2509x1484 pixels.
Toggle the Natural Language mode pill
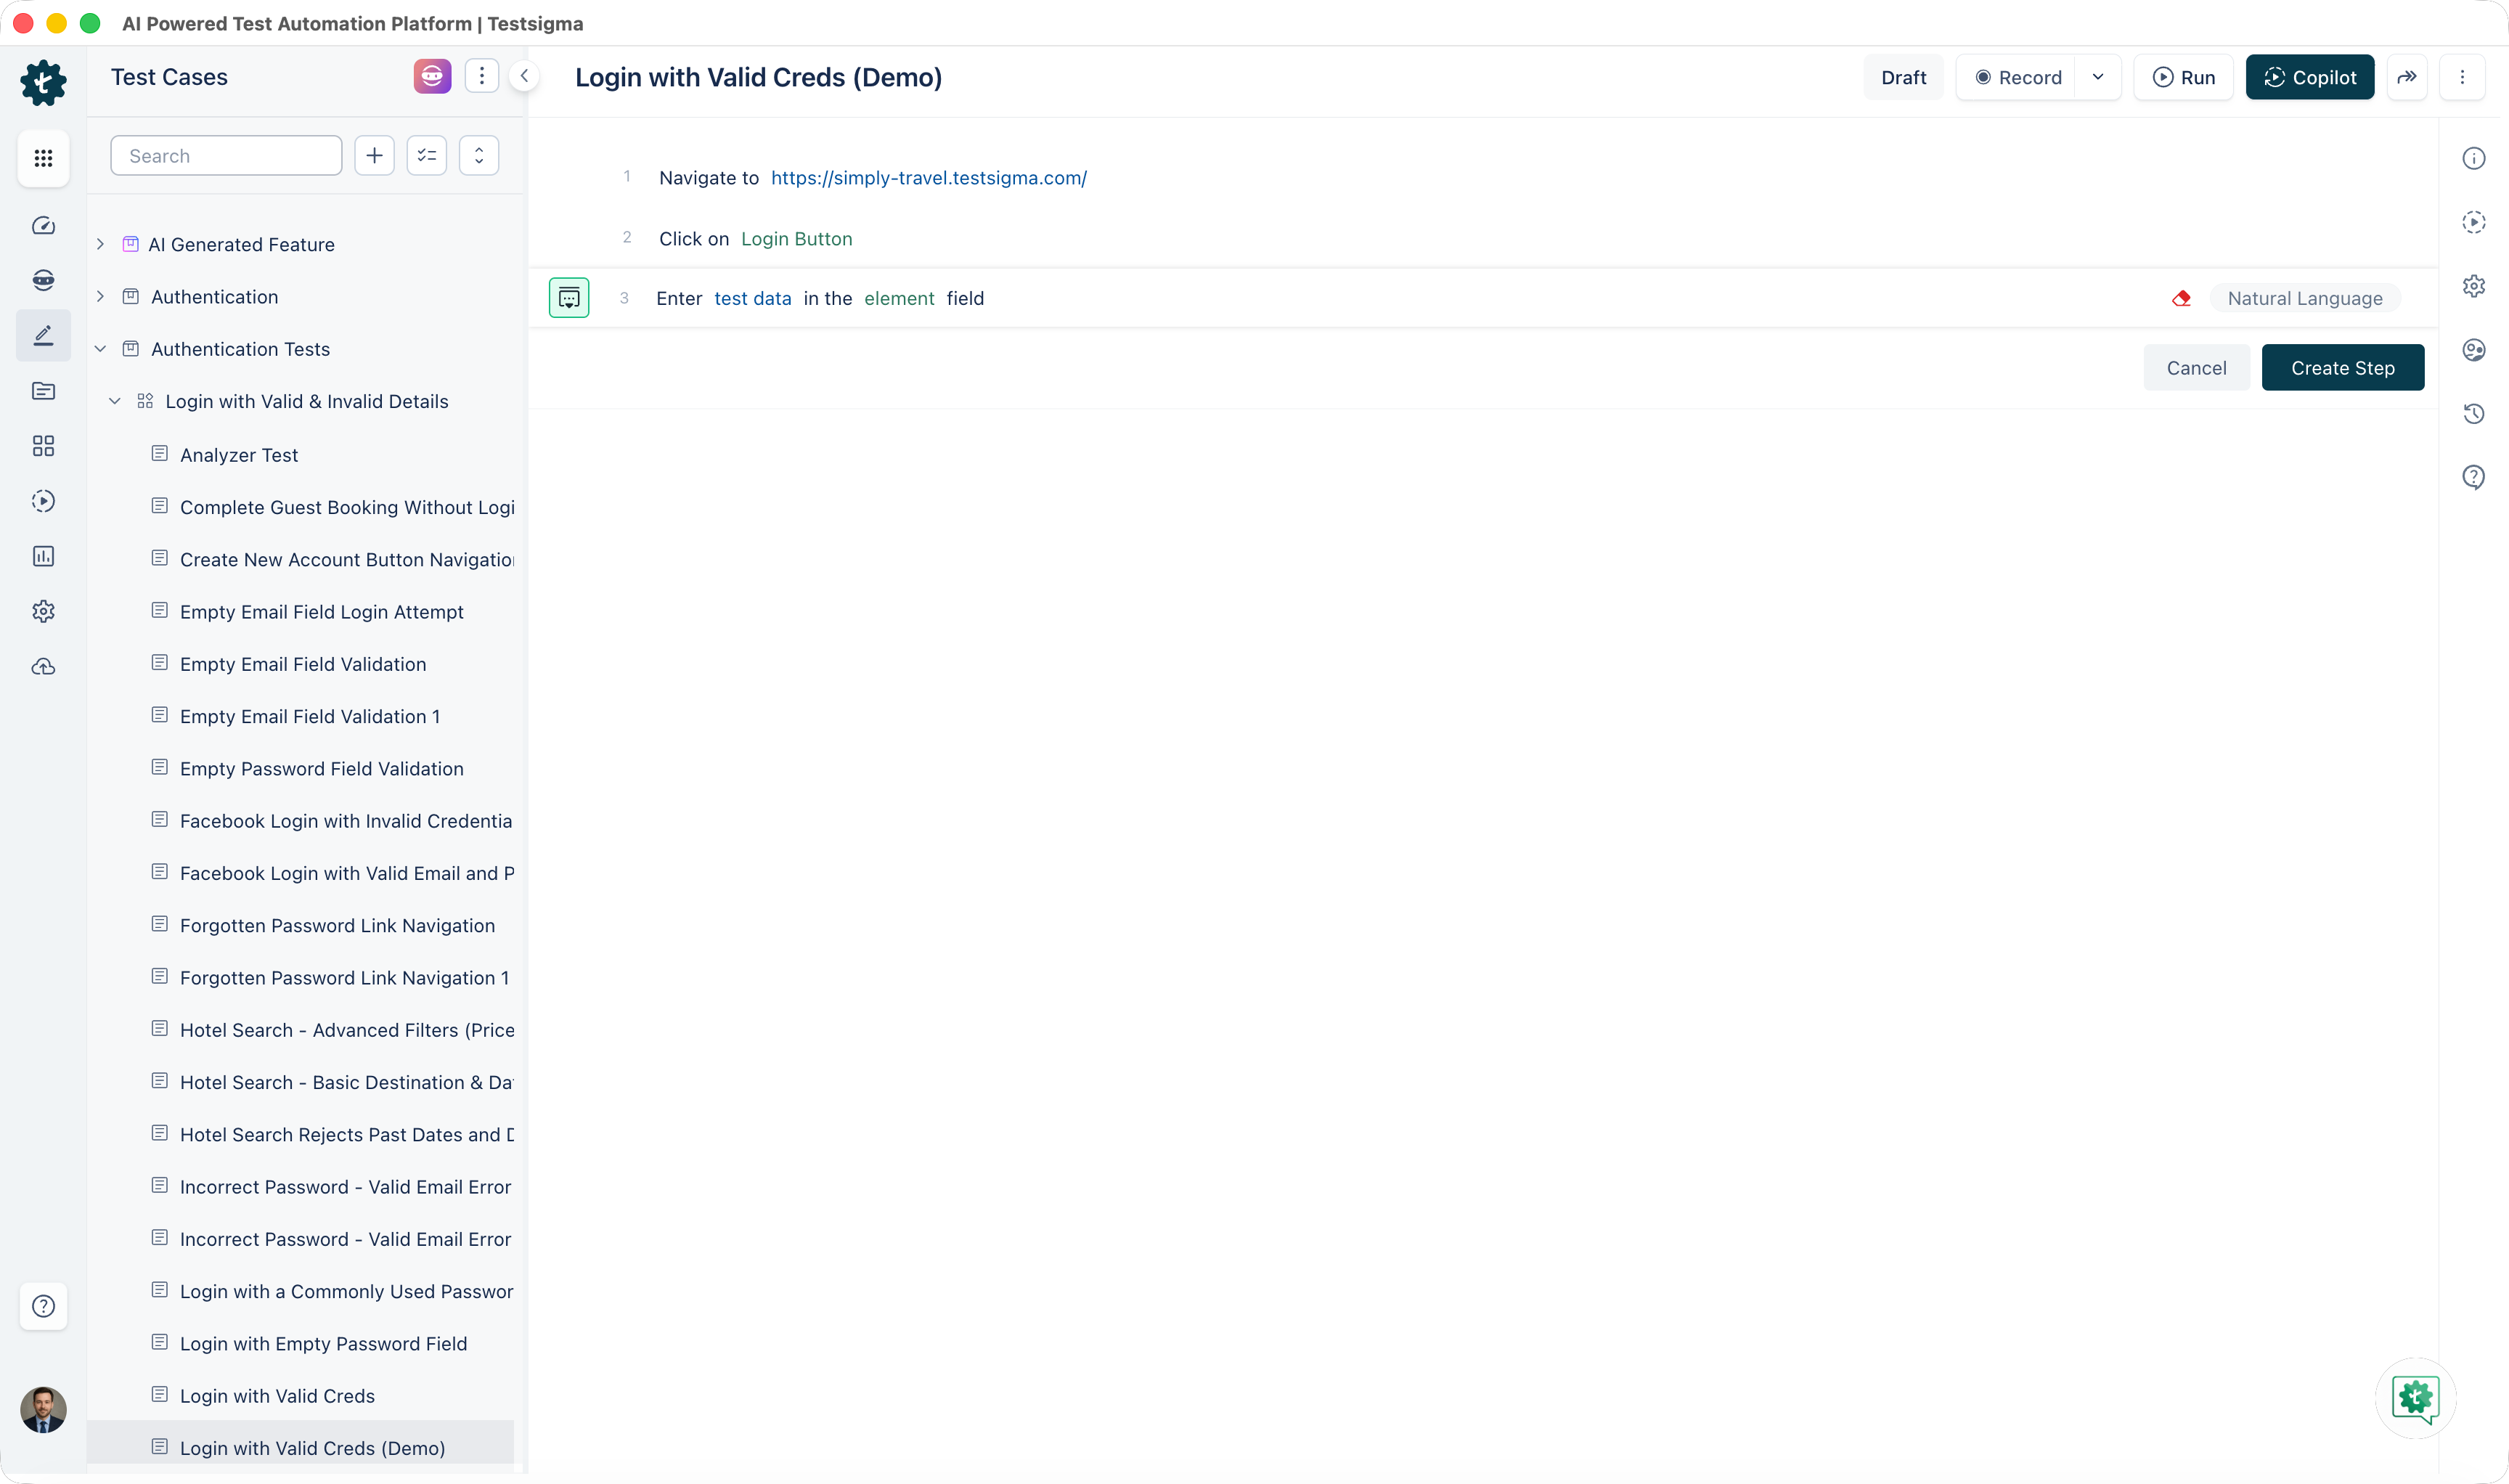pos(2304,298)
